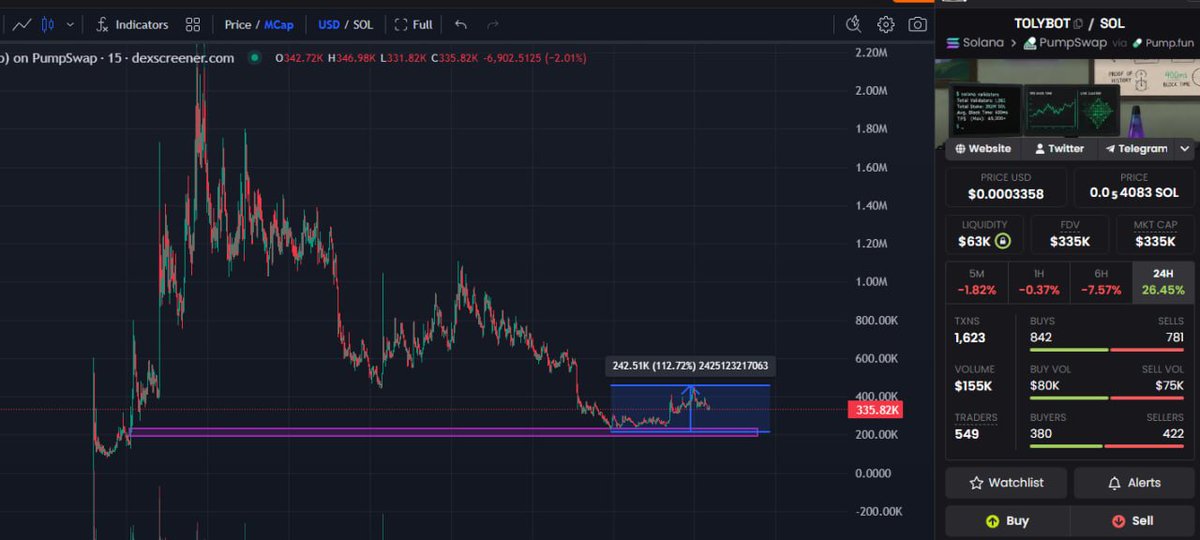
Task: Click the 2.00M price axis label
Action: click(x=869, y=90)
